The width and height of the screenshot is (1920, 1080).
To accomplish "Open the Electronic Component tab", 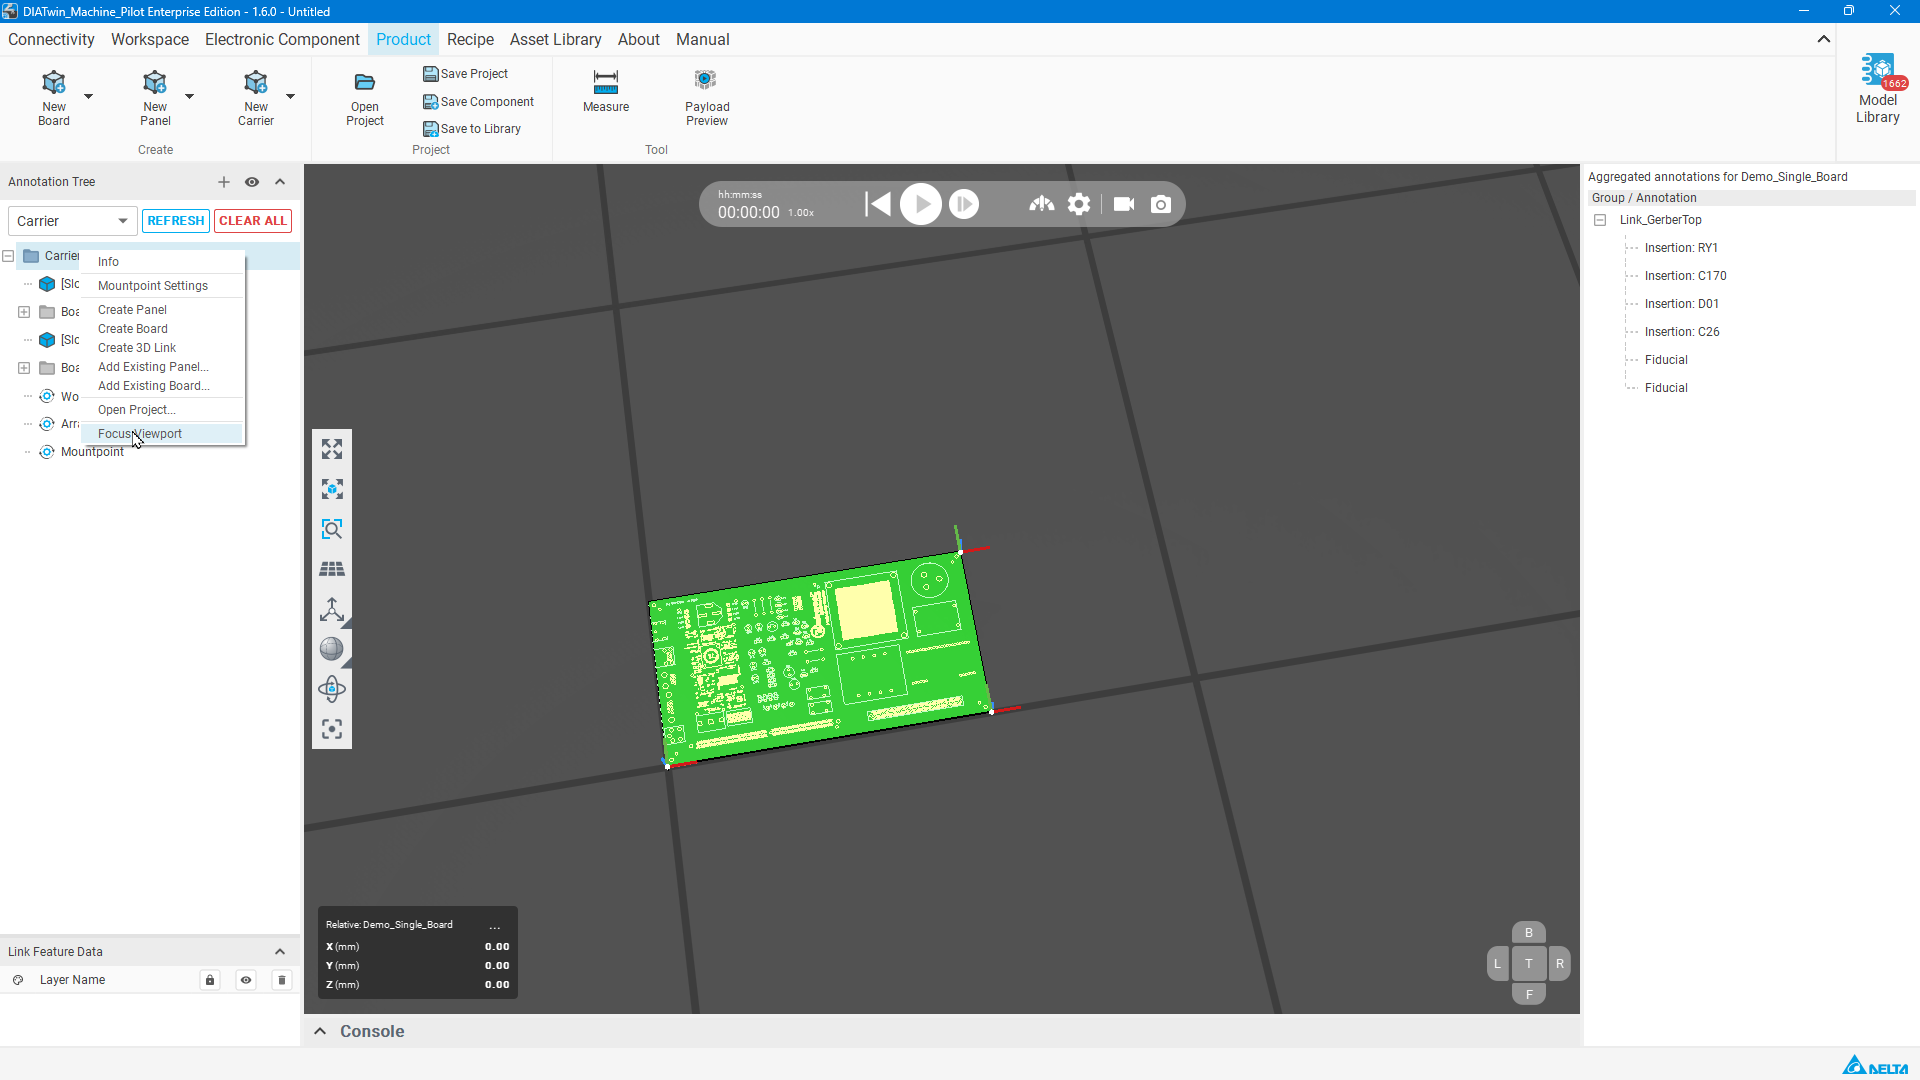I will pos(282,39).
